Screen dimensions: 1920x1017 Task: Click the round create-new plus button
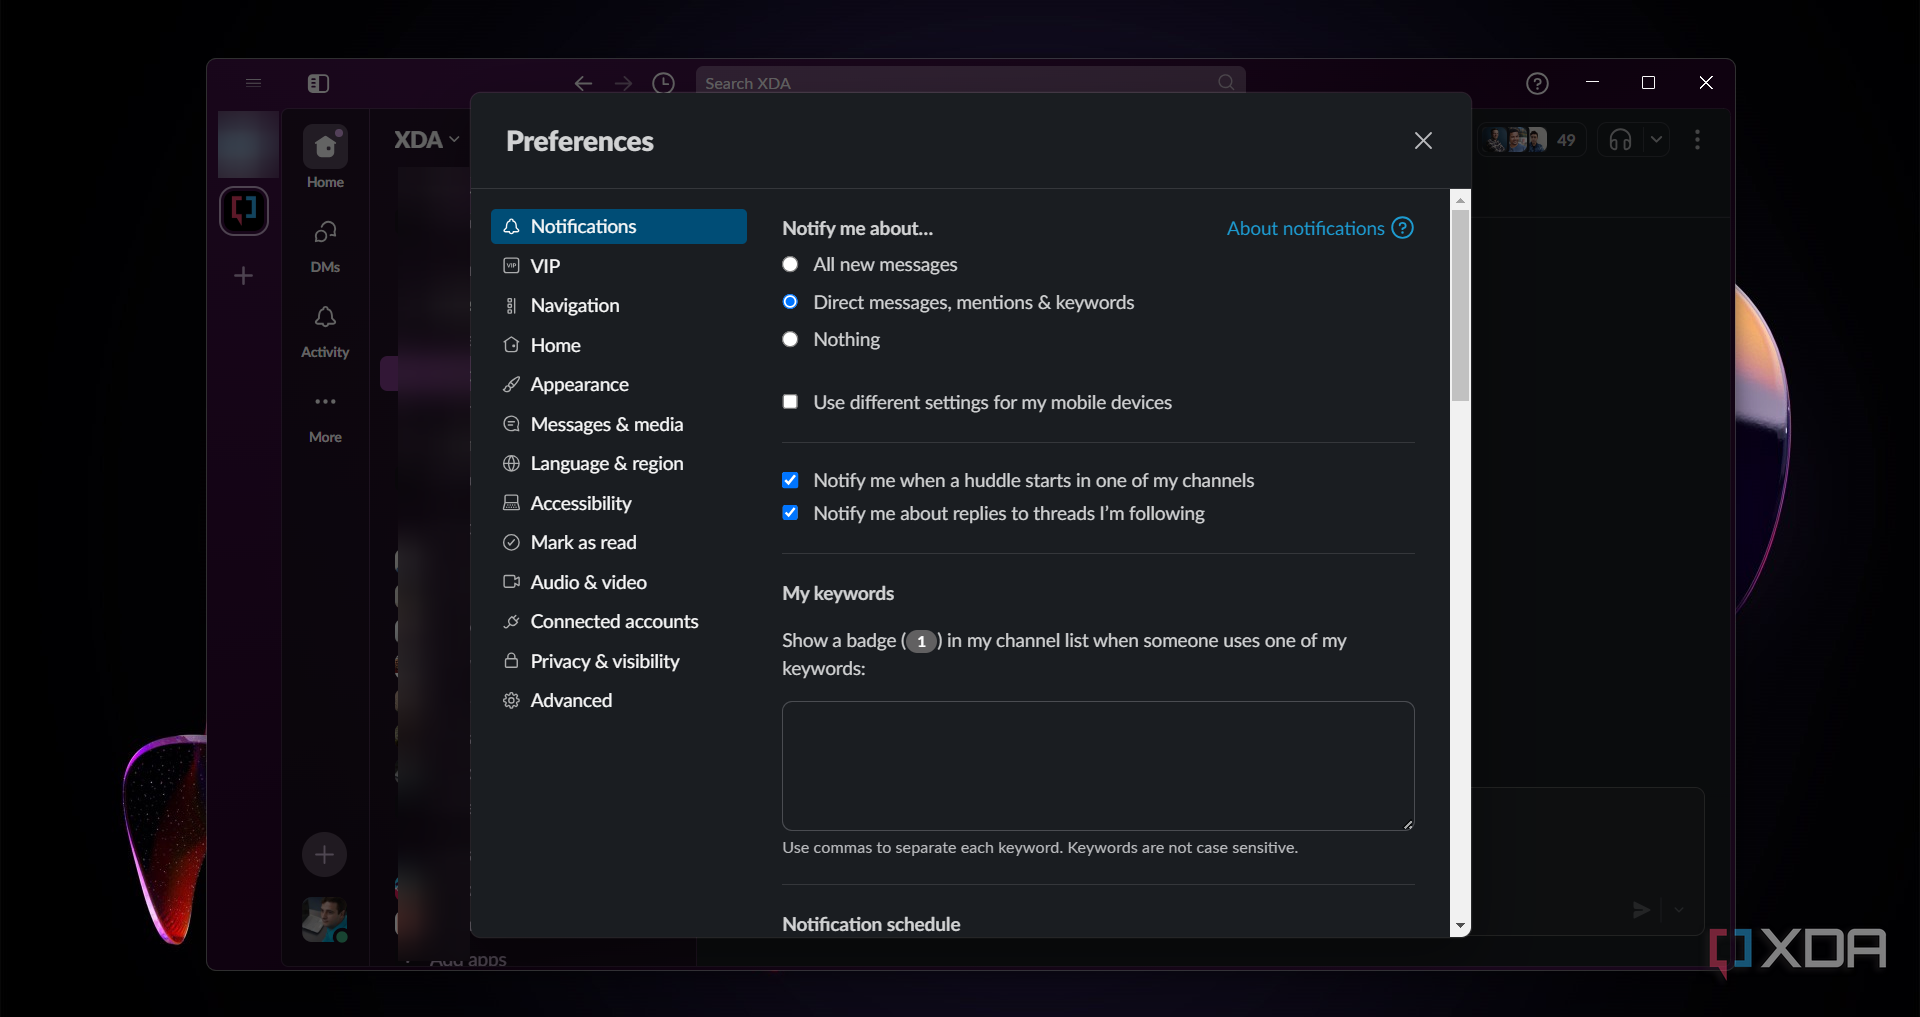[324, 854]
